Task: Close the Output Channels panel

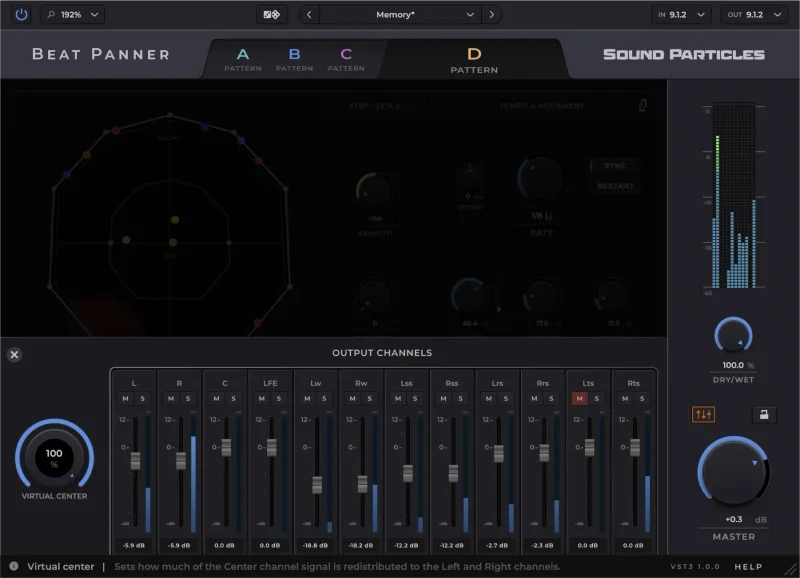Action: coord(14,355)
